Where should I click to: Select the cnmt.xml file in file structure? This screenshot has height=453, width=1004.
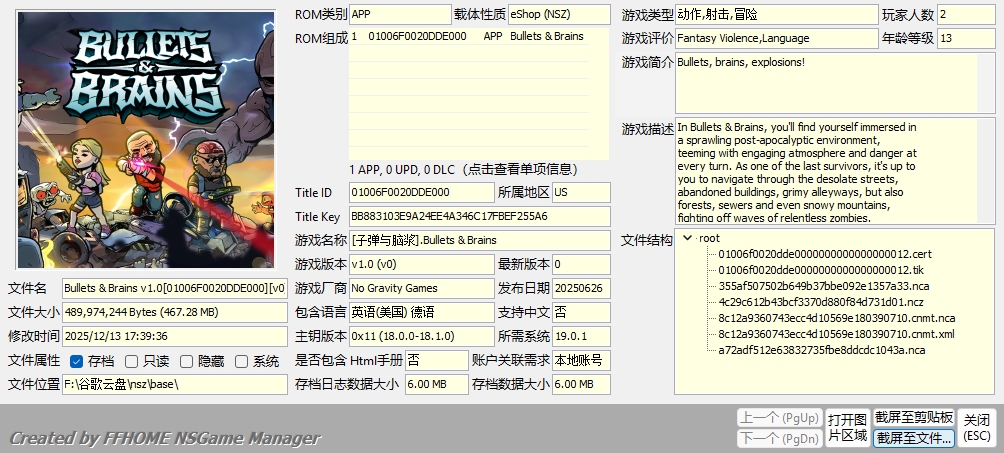(836, 334)
